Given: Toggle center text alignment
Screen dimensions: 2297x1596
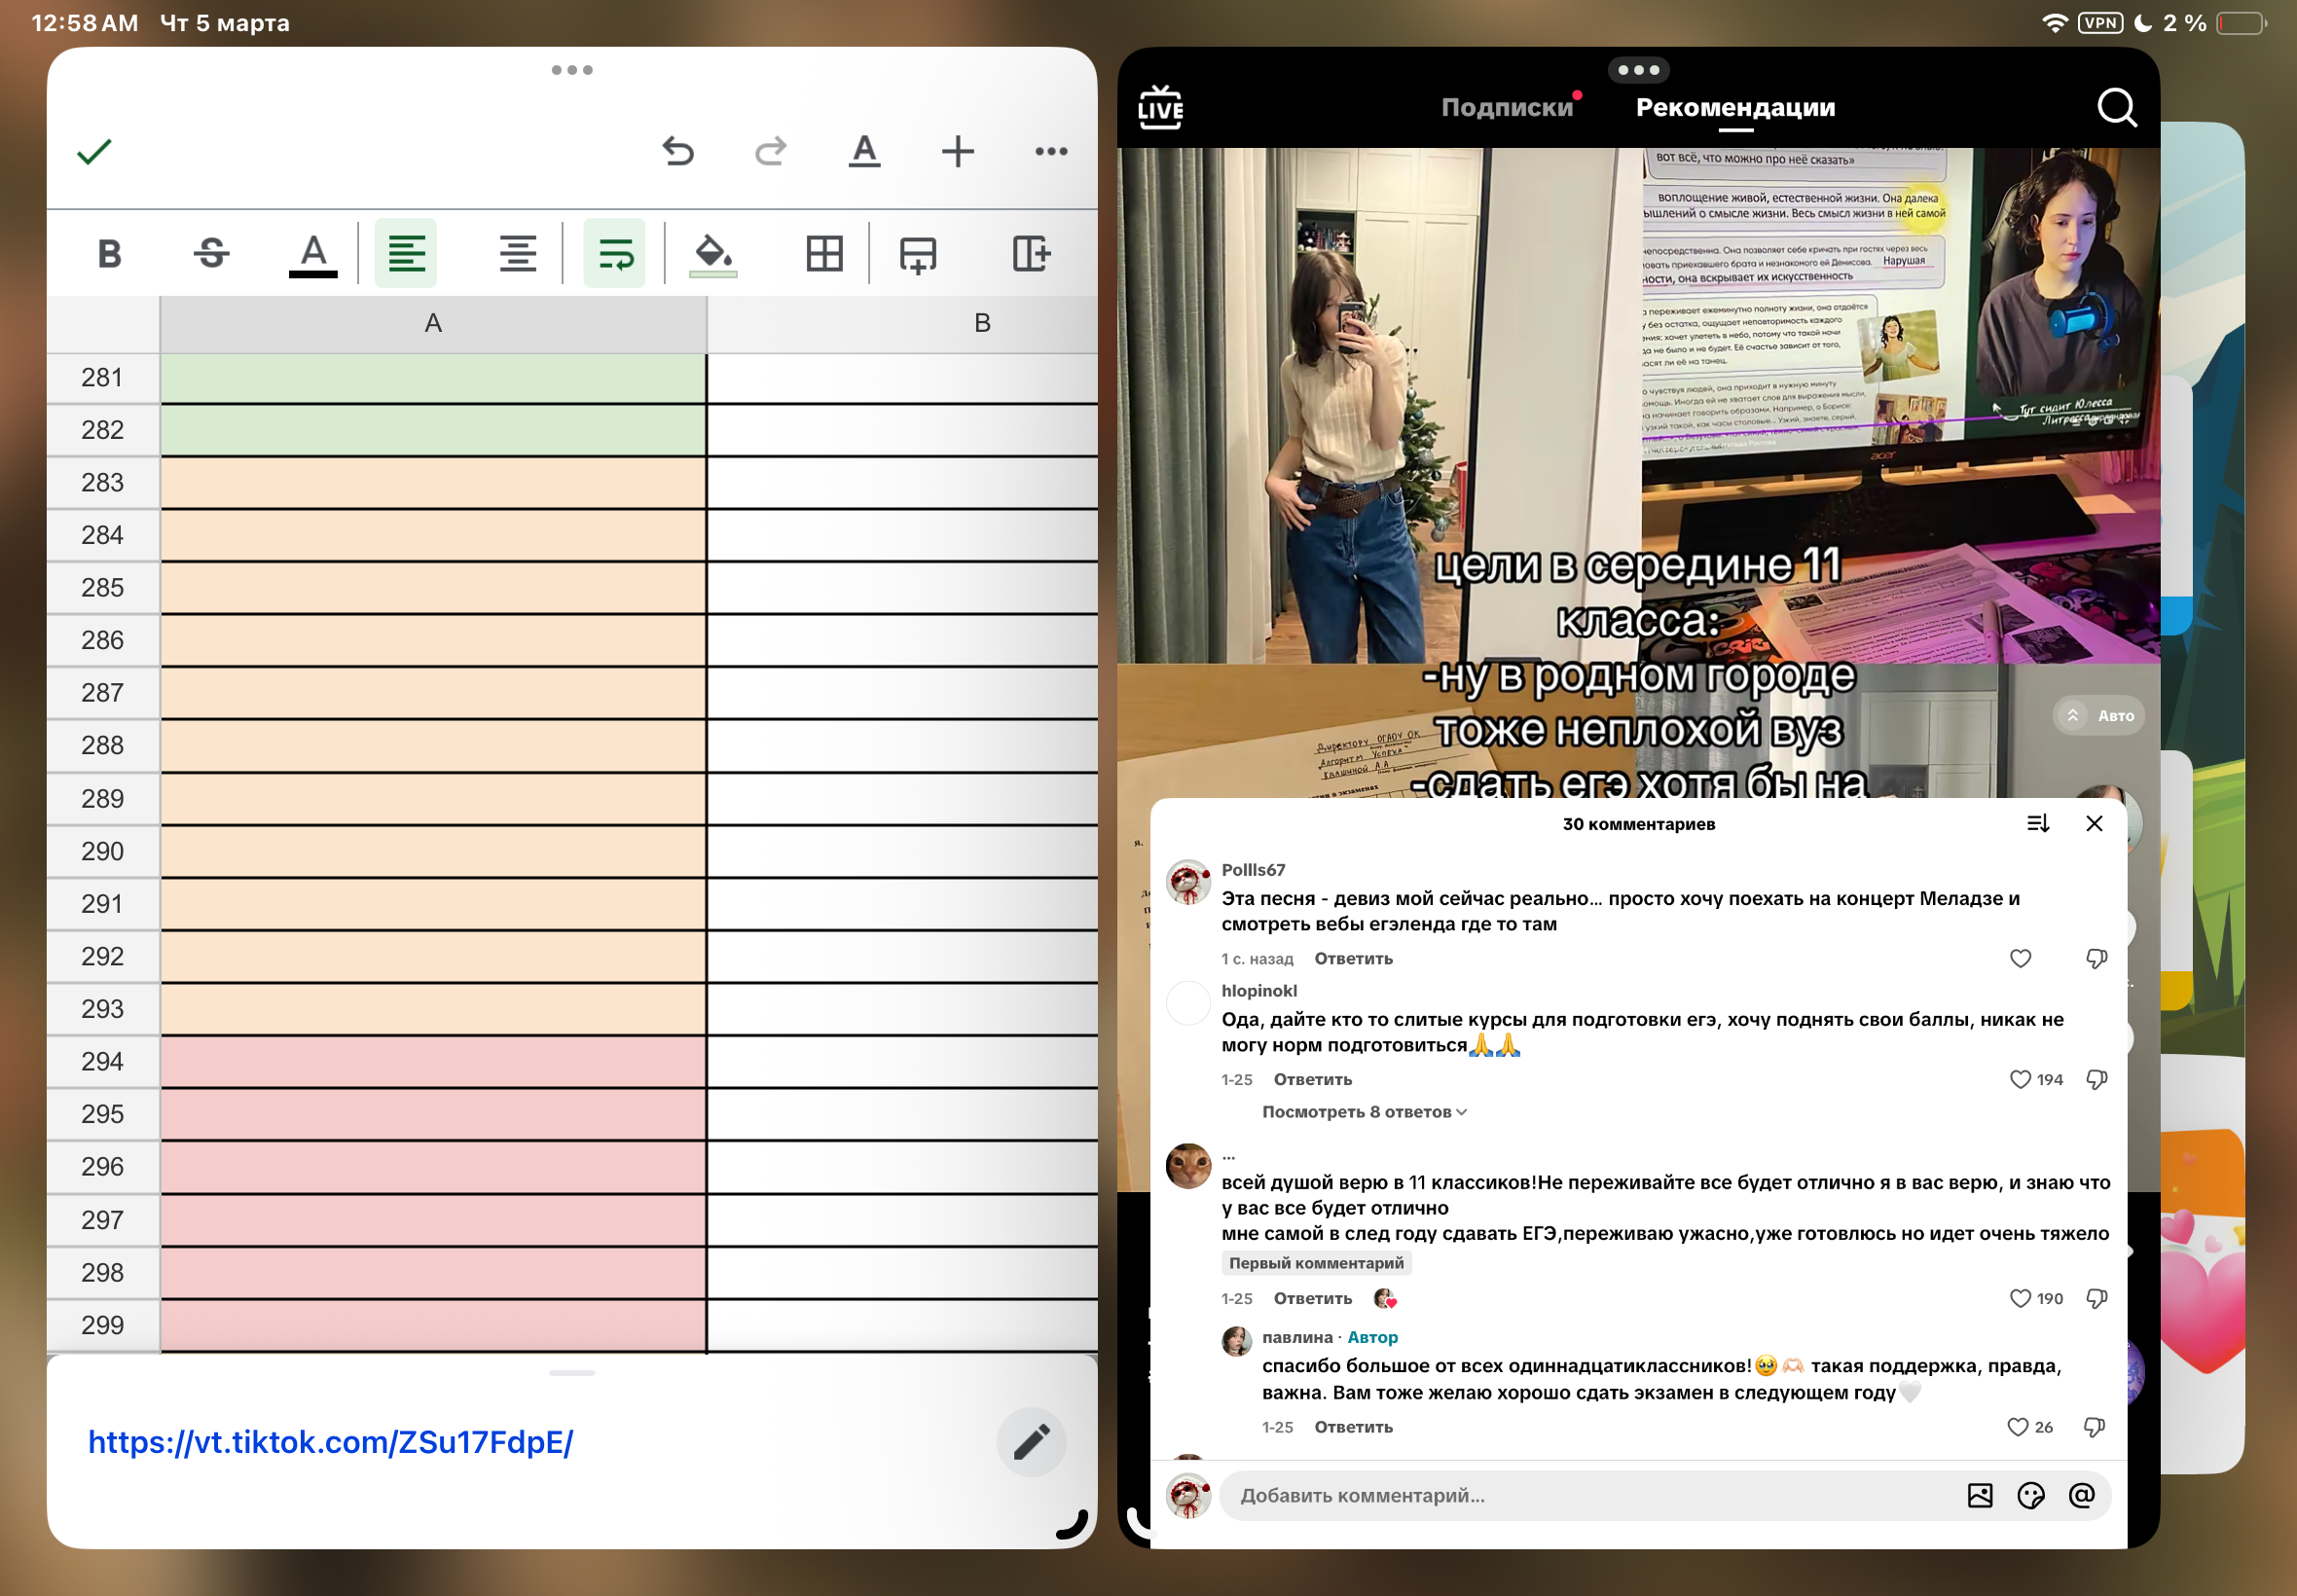Looking at the screenshot, I should click(x=518, y=254).
